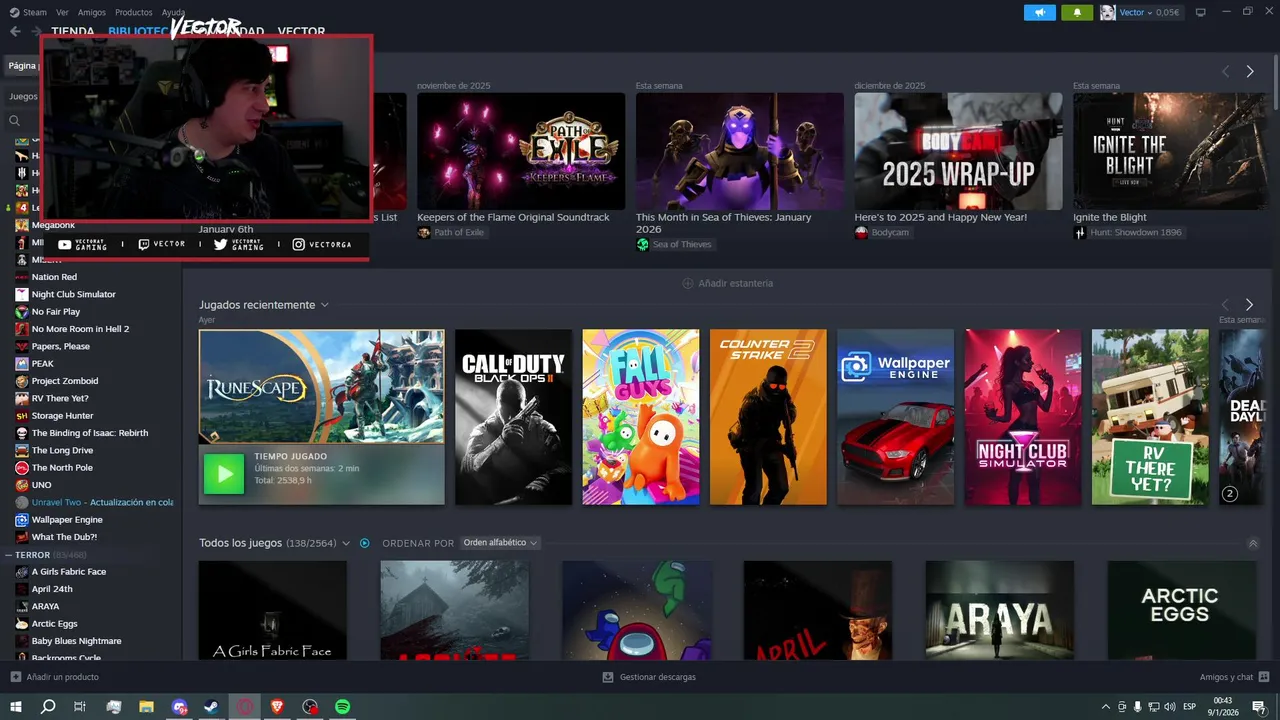Click the plus icon for Añadir estantería

click(x=688, y=283)
